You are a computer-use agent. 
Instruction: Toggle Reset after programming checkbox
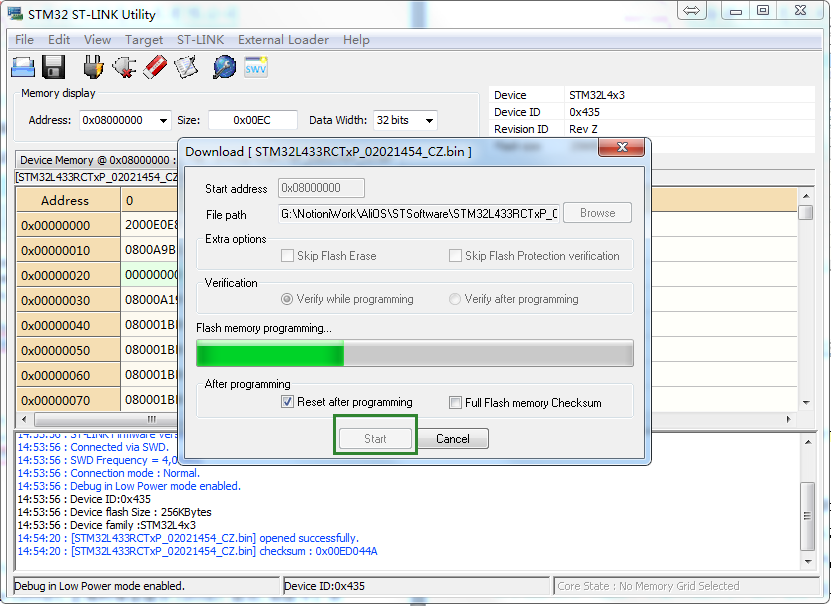click(x=287, y=402)
